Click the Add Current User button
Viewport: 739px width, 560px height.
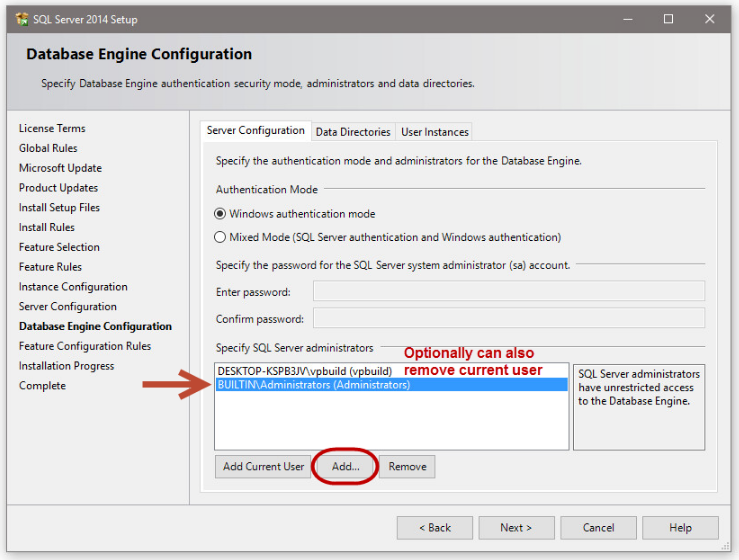coord(263,467)
